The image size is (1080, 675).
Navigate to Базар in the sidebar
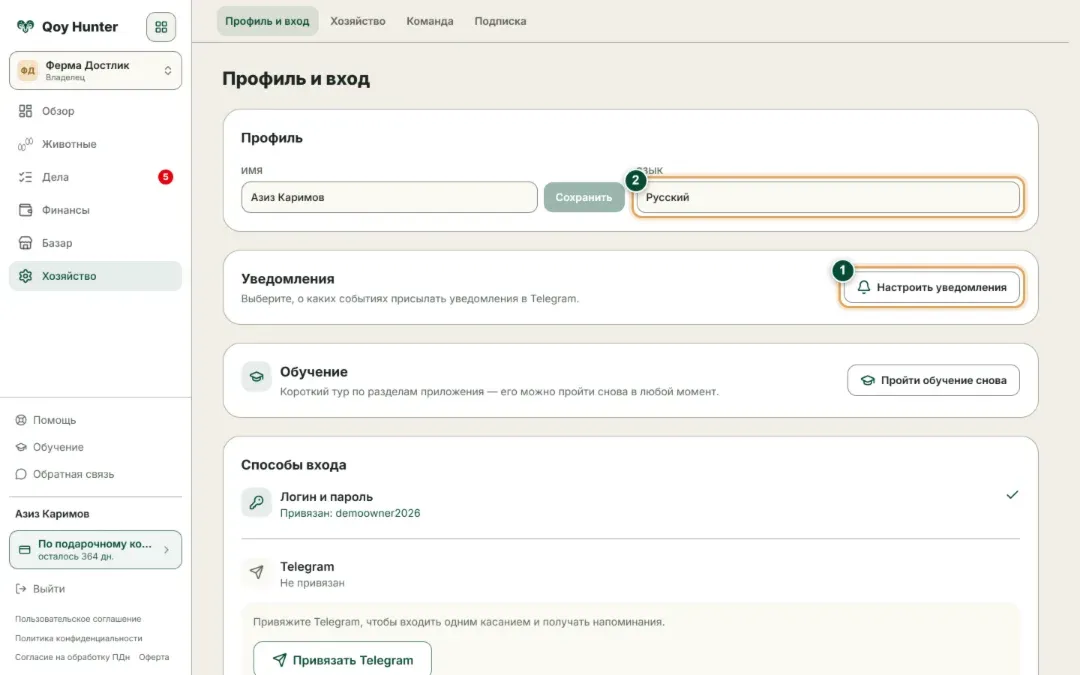coord(95,243)
